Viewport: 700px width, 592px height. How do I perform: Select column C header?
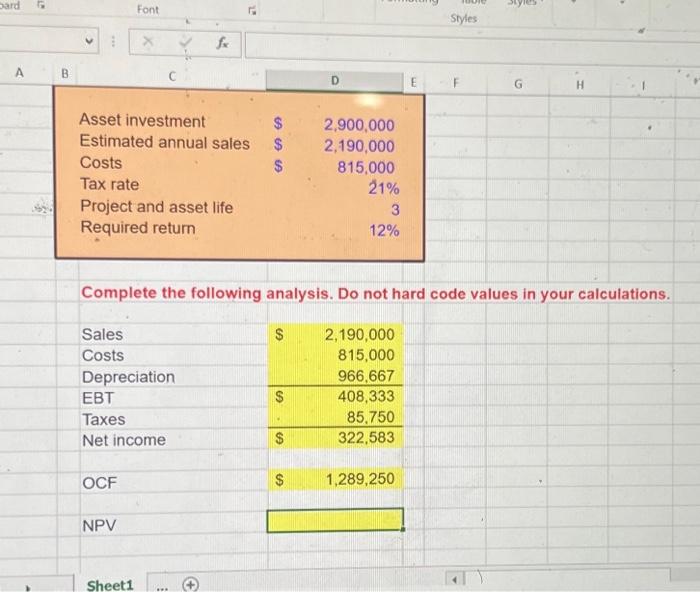pos(172,76)
